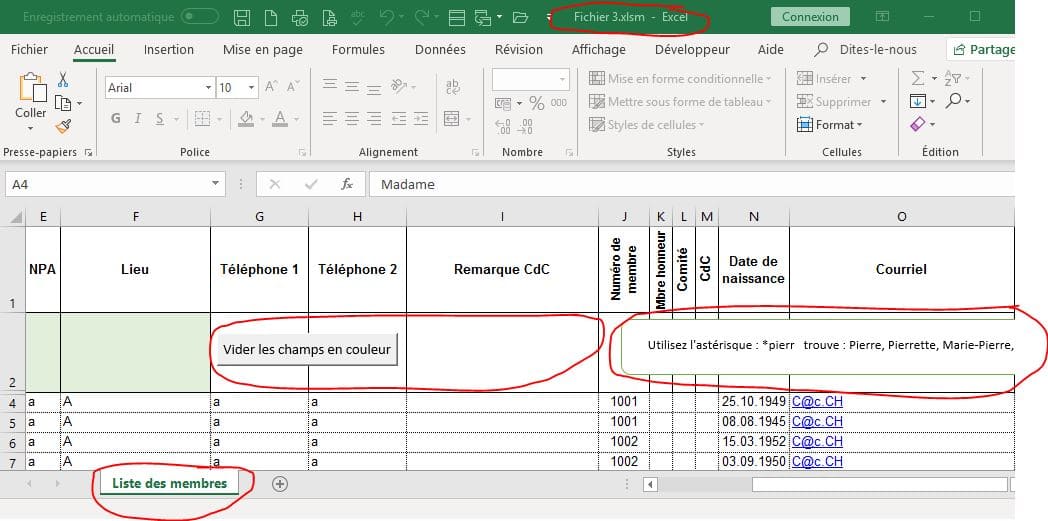Image resolution: width=1048 pixels, height=521 pixels.
Task: Add a new sheet with plus icon
Action: pyautogui.click(x=280, y=484)
